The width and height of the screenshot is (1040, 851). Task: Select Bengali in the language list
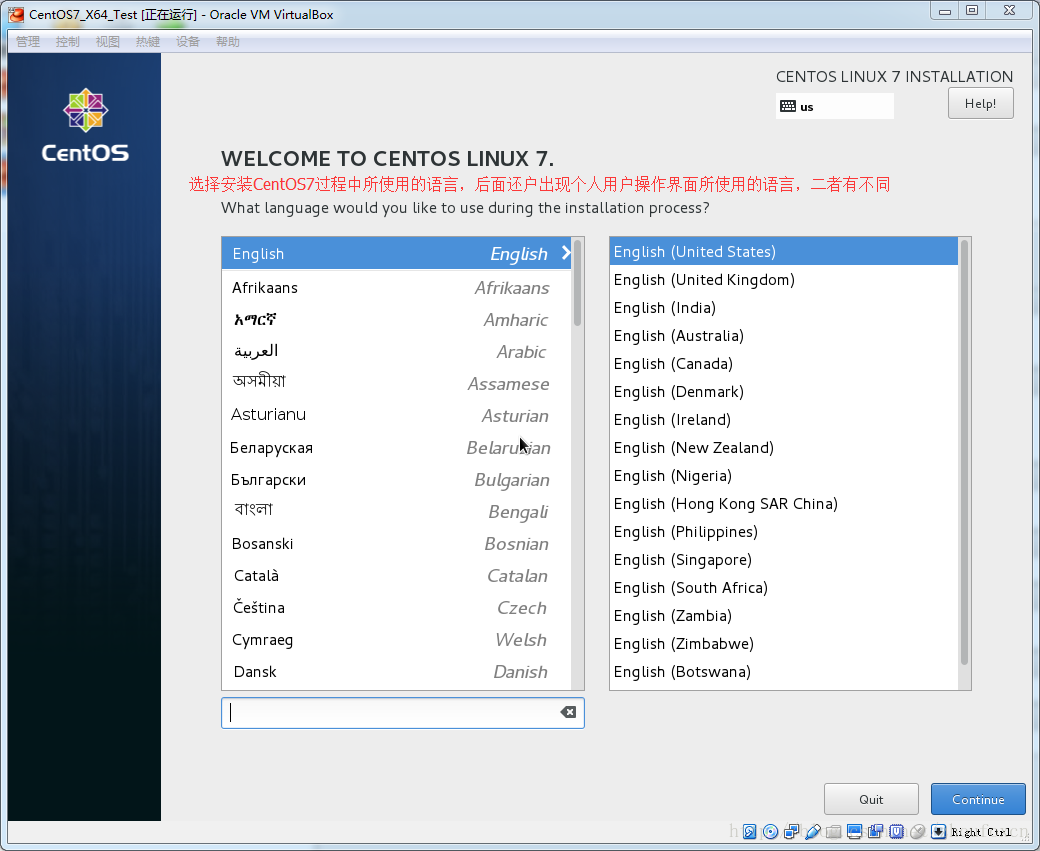396,511
